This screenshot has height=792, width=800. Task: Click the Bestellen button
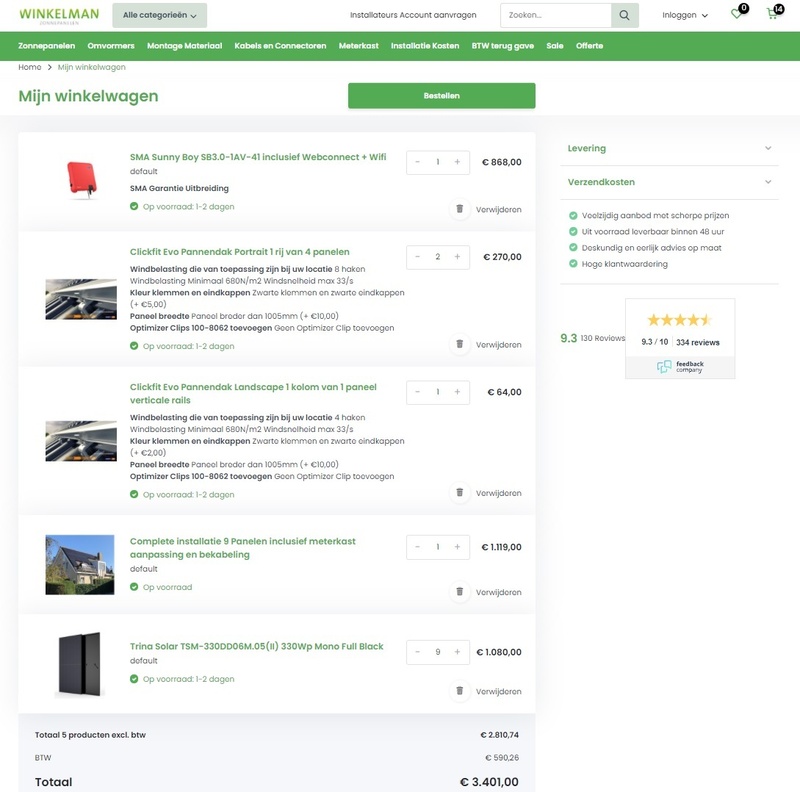click(442, 96)
